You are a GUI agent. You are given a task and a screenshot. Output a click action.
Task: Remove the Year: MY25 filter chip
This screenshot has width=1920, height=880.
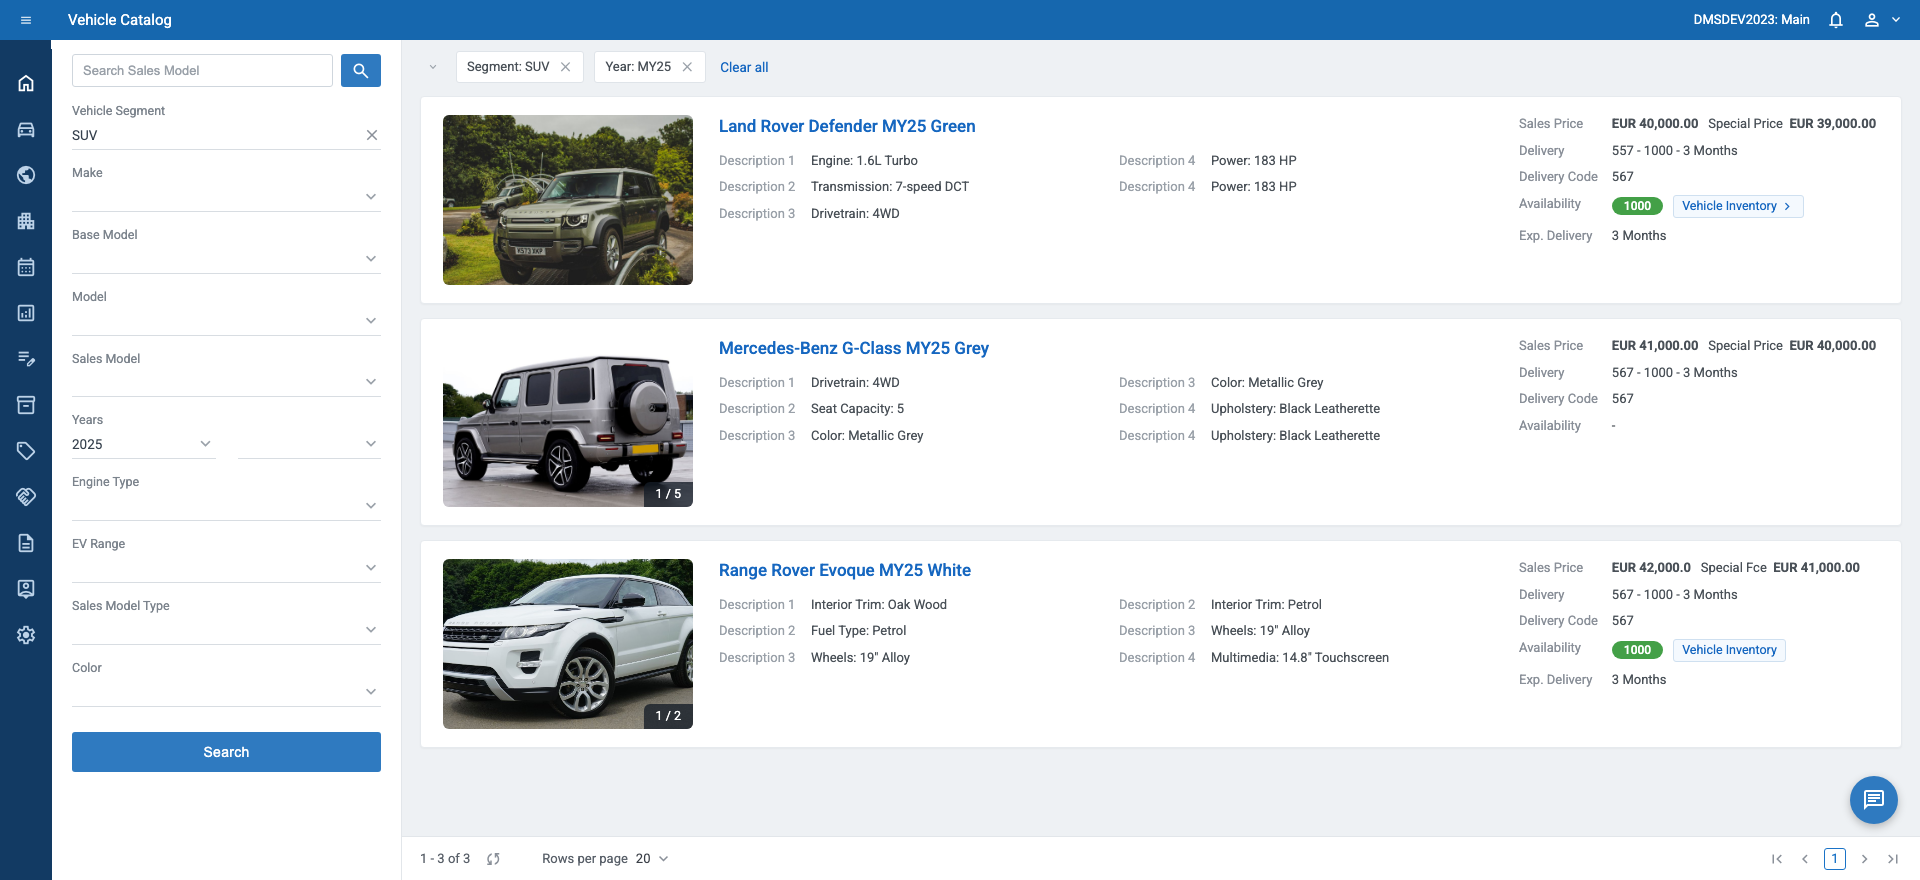pyautogui.click(x=687, y=67)
